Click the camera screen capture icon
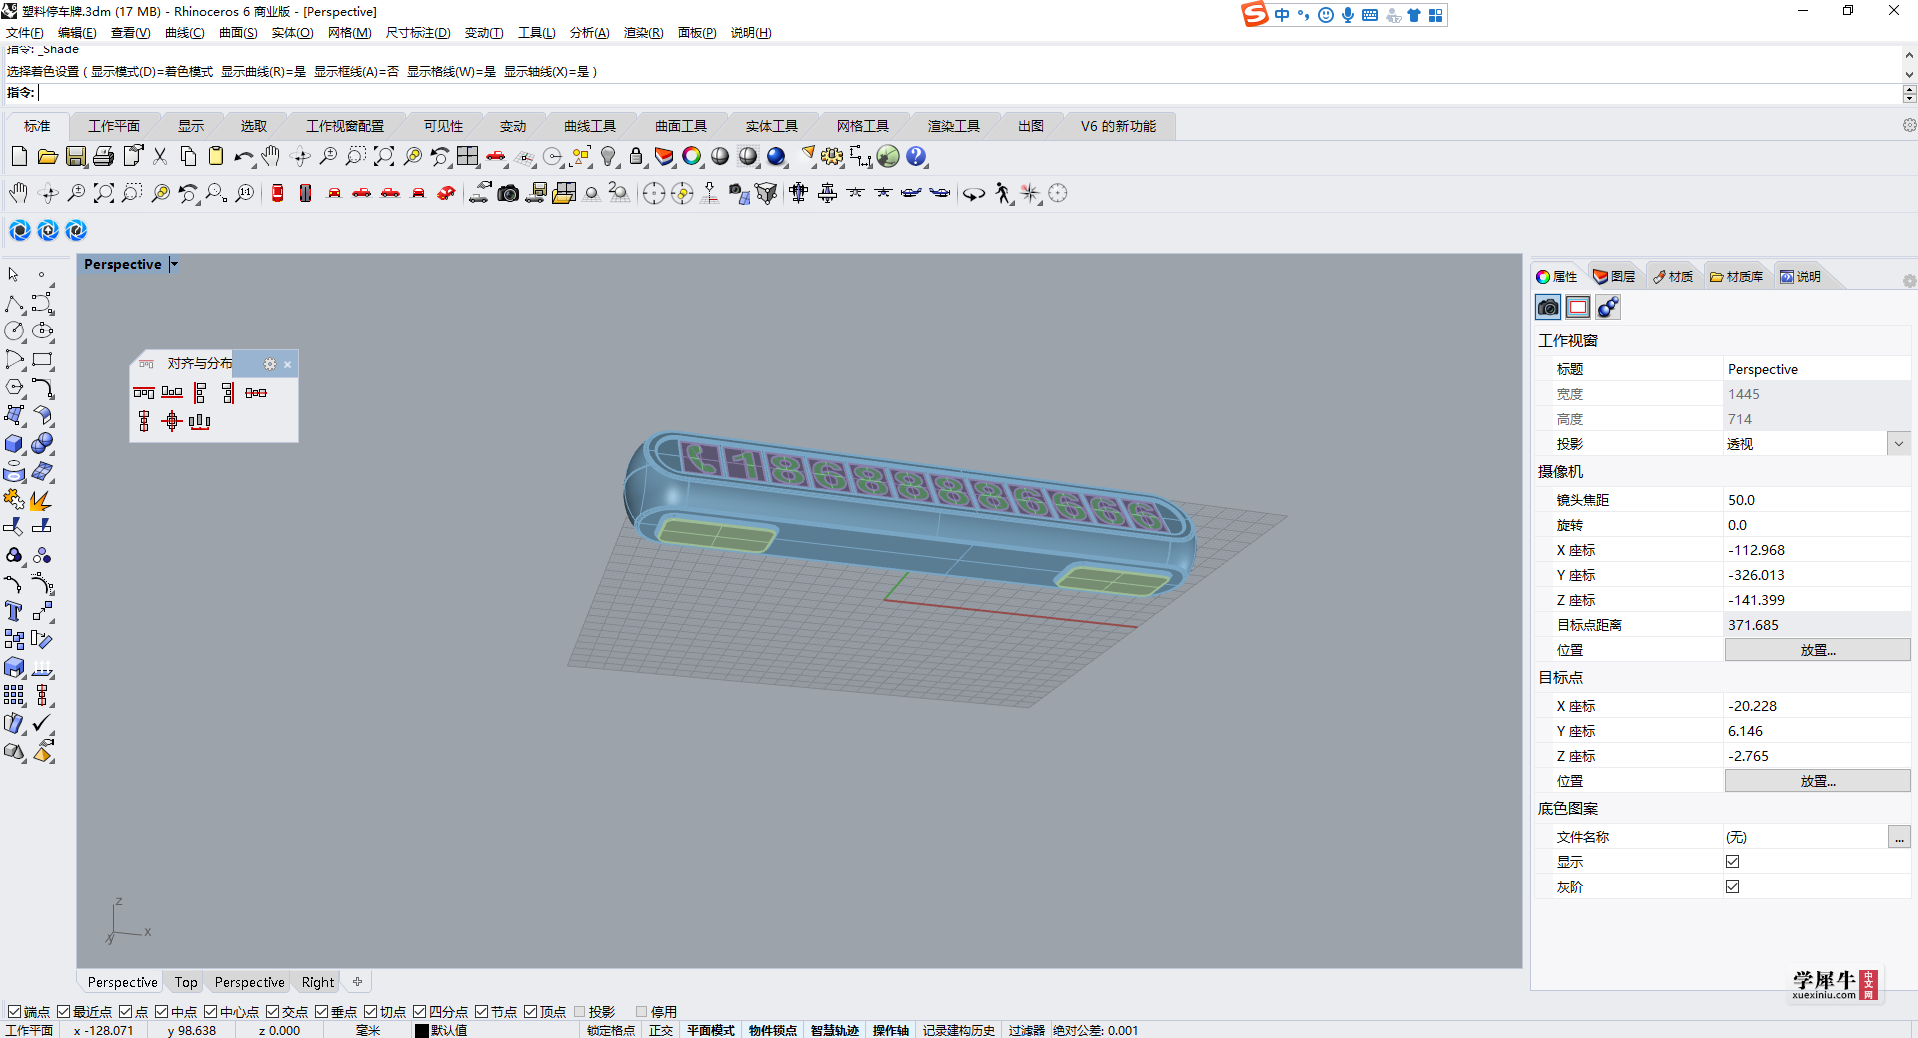Image resolution: width=1918 pixels, height=1038 pixels. [508, 193]
